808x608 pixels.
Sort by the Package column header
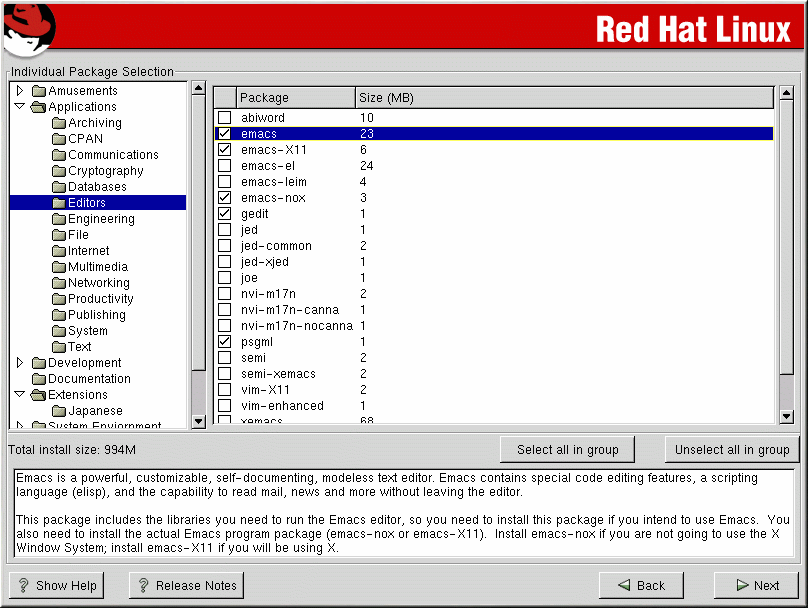coord(296,98)
